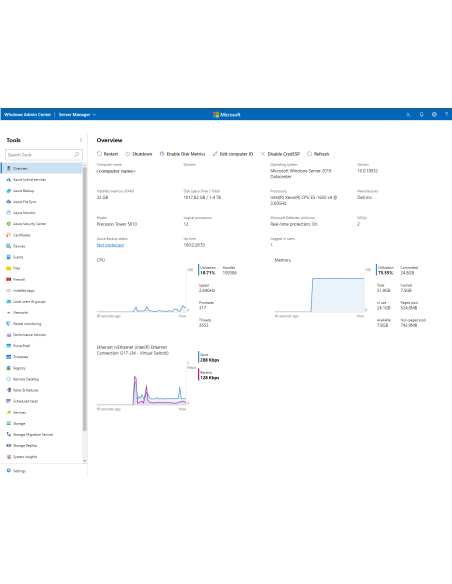
Task: Collapse the Tools panel chevron
Action: click(x=81, y=140)
